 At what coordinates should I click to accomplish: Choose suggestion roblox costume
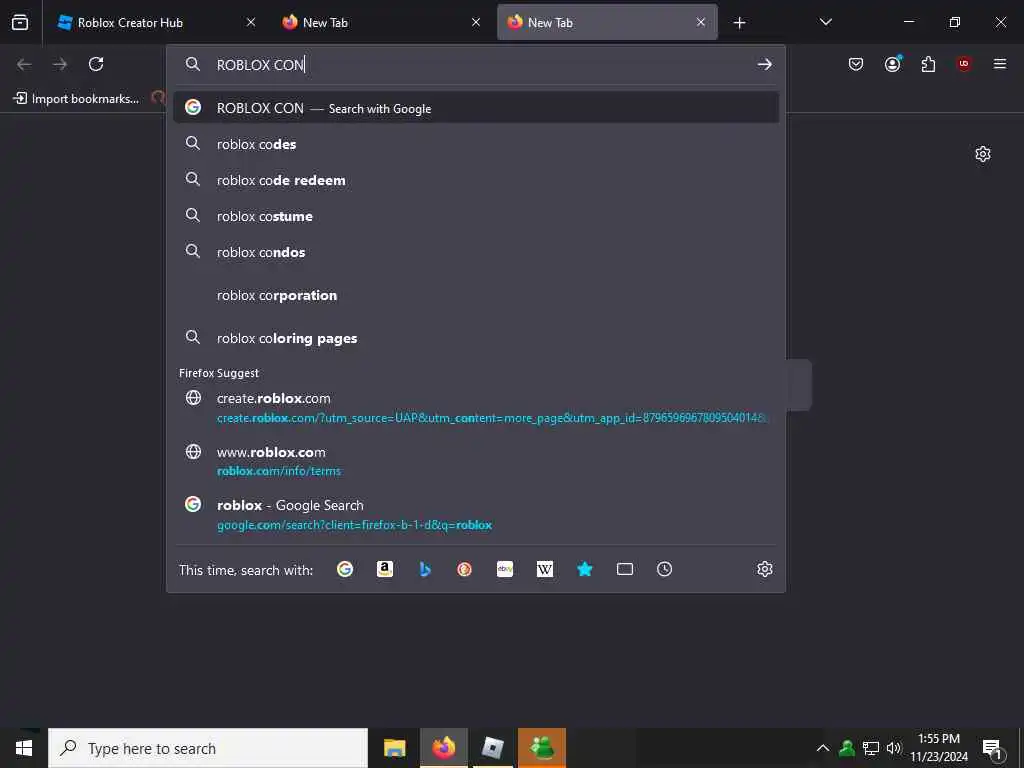(x=475, y=216)
